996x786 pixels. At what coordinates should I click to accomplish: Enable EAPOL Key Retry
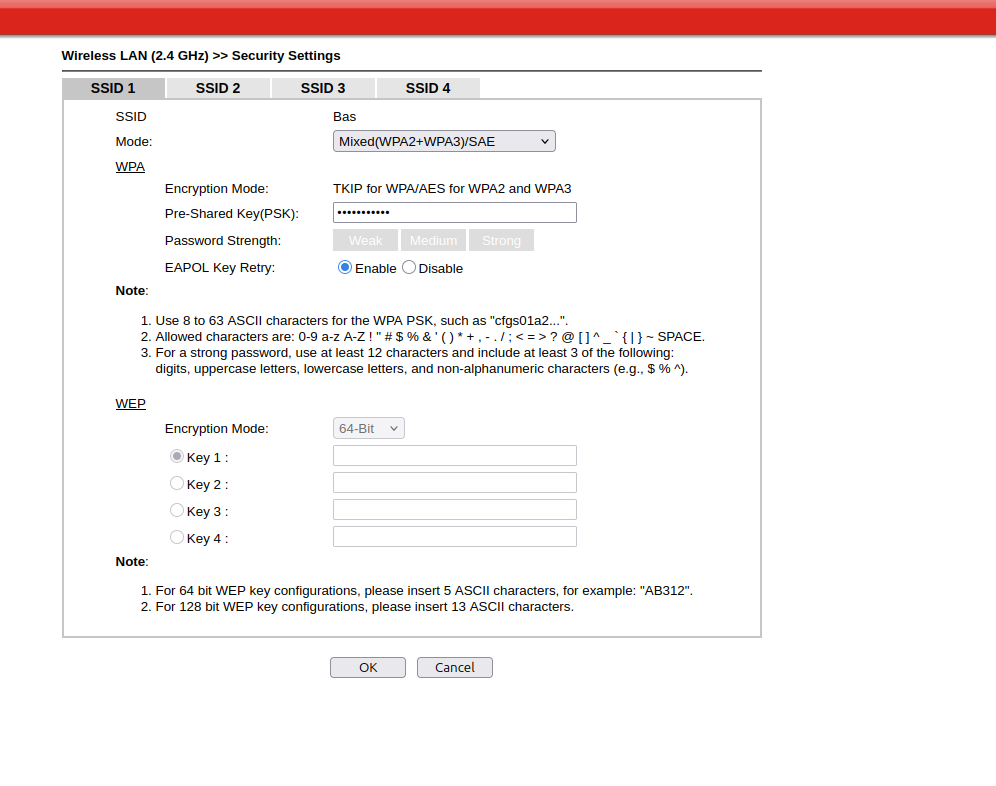345,268
